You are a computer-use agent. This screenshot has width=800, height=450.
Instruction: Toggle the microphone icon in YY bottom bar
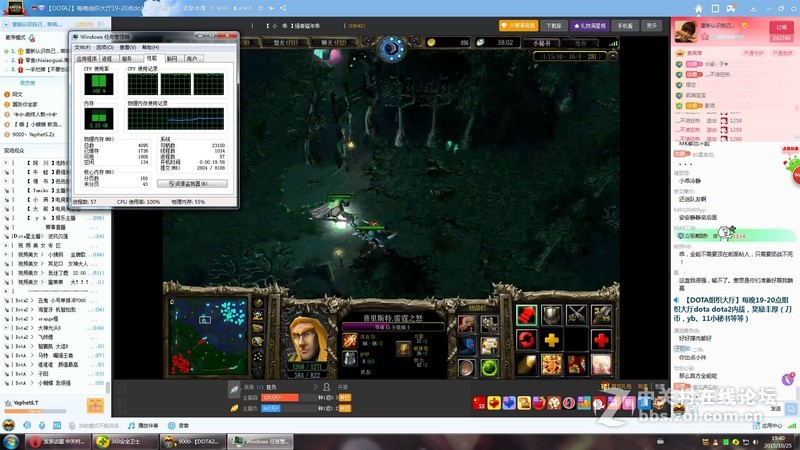tap(42, 425)
